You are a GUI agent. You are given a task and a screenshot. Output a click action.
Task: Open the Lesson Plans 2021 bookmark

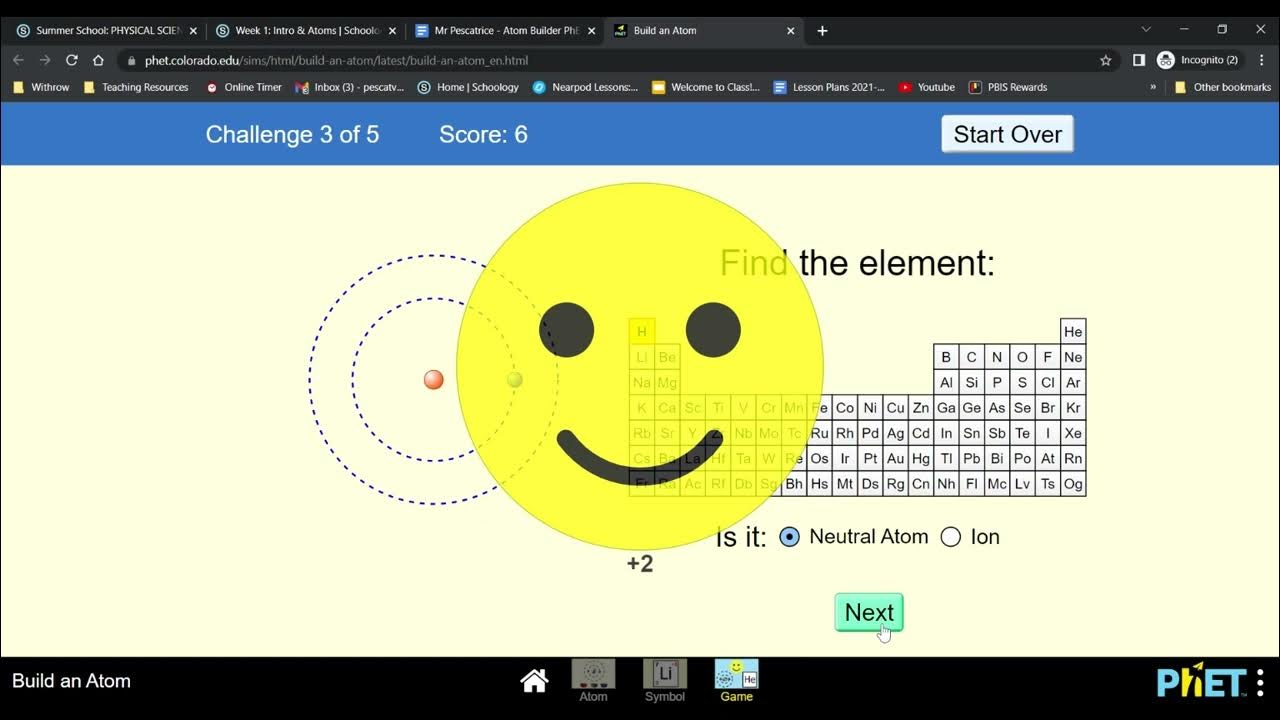coord(830,87)
